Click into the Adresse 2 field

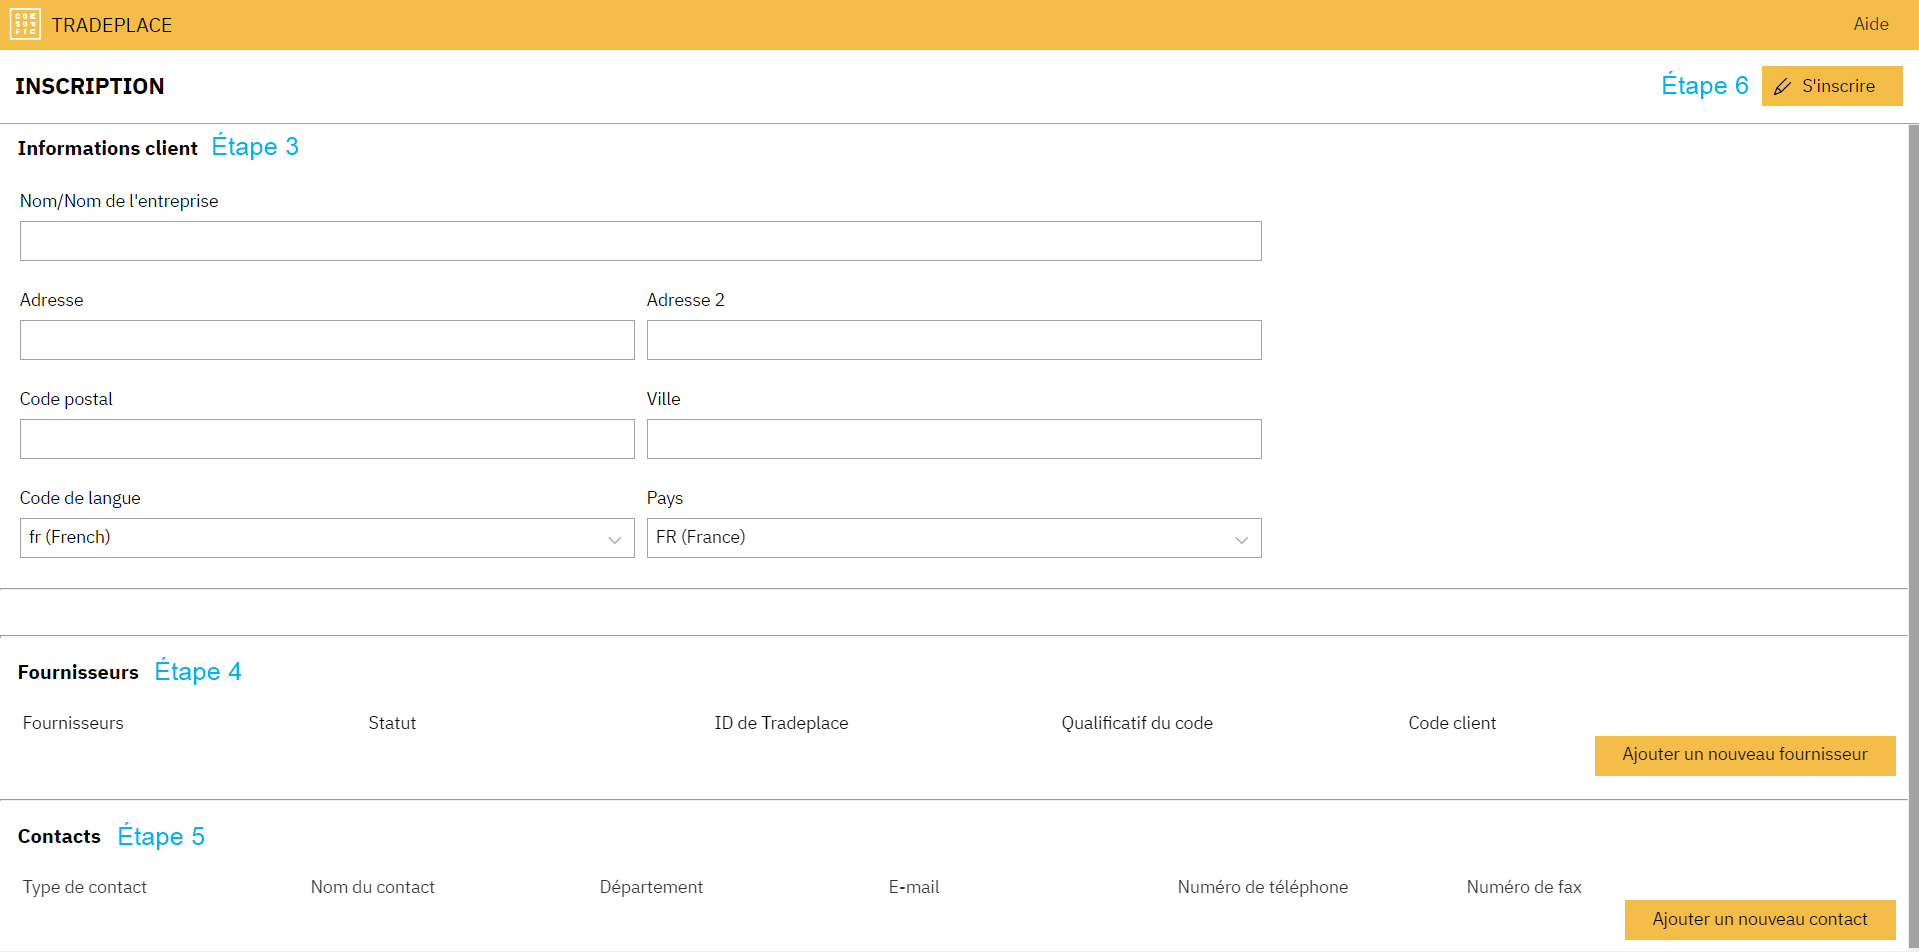(x=953, y=340)
